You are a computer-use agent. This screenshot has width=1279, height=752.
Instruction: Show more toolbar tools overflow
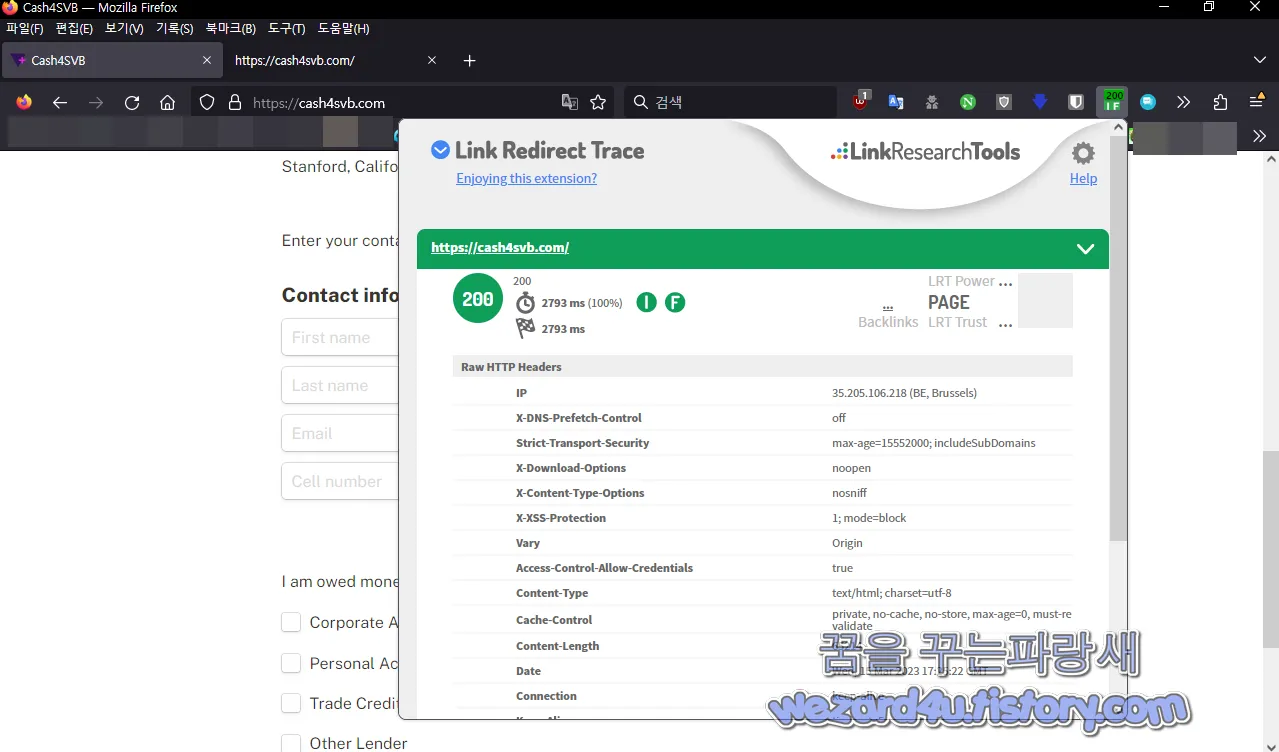pyautogui.click(x=1184, y=102)
